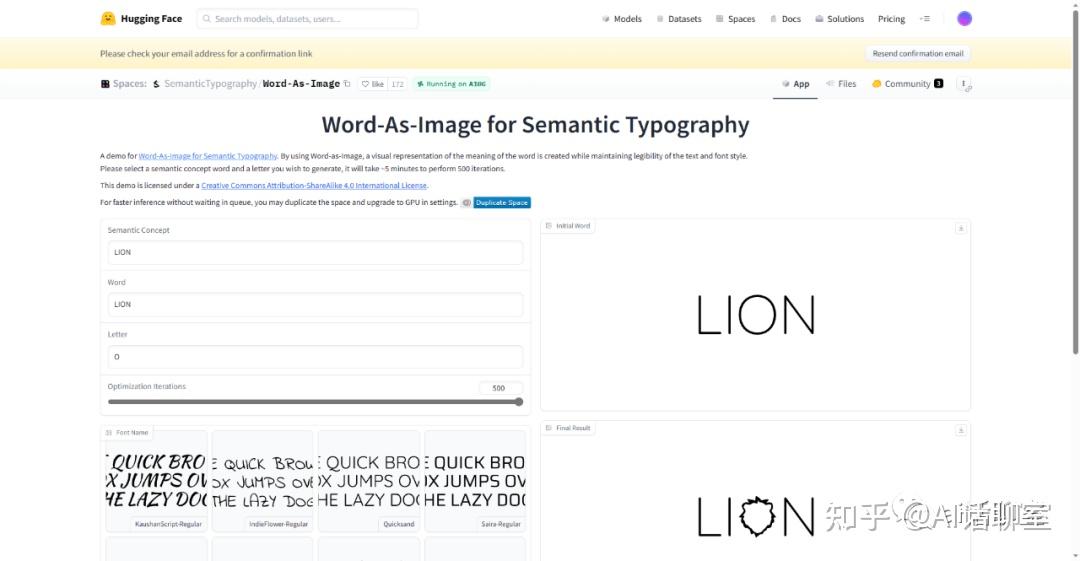Open the Community tab

tap(907, 84)
